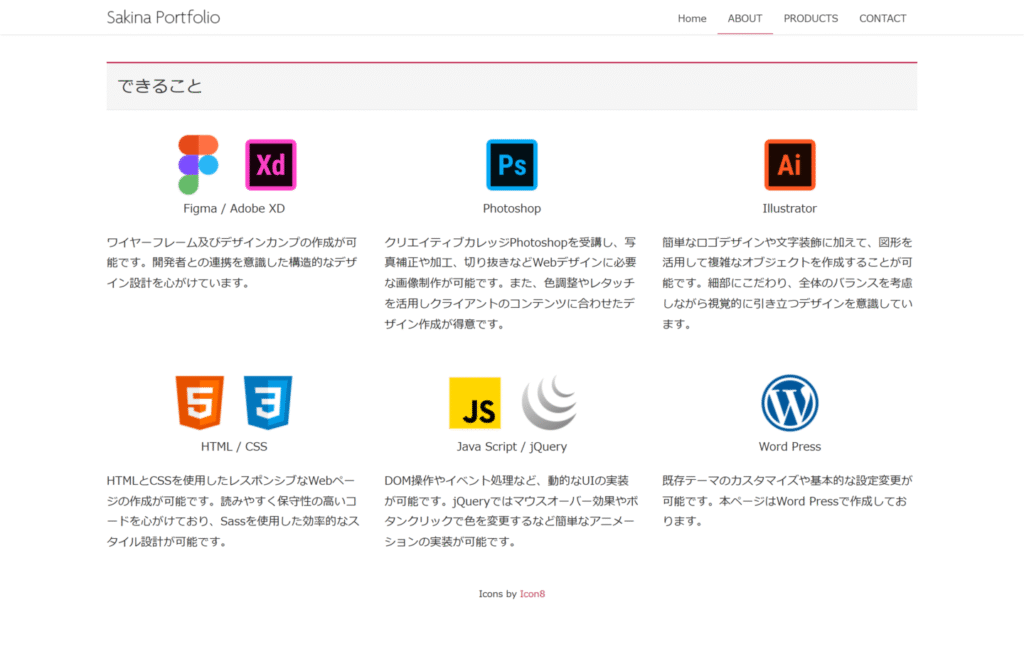Viewport: 1024px width, 654px height.
Task: Click the HTML5 shield icon
Action: click(200, 402)
